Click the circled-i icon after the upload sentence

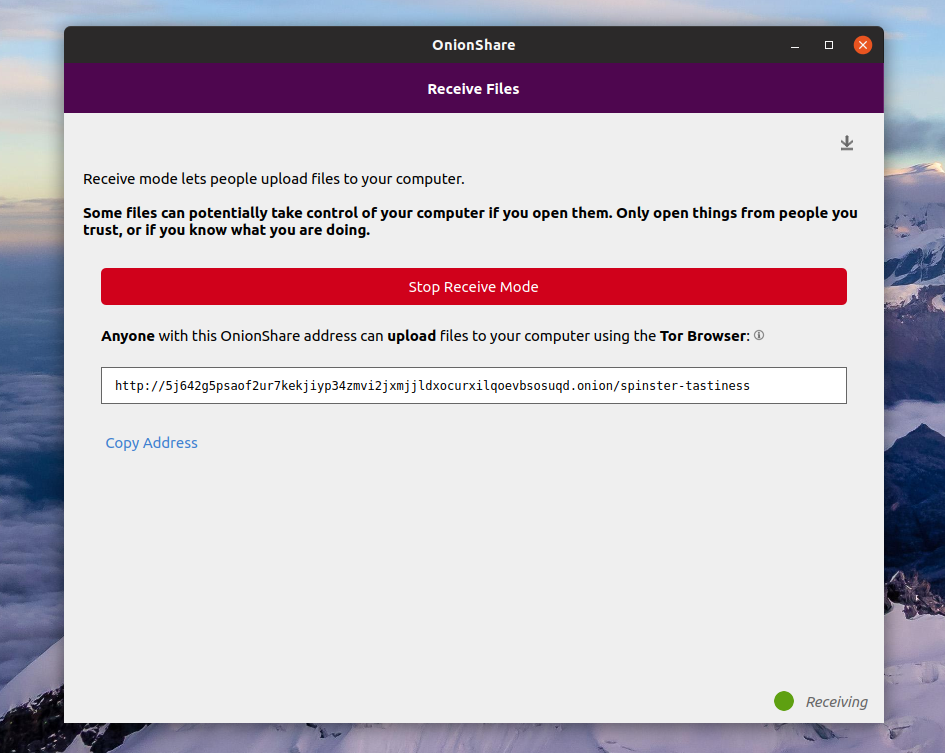pyautogui.click(x=758, y=335)
